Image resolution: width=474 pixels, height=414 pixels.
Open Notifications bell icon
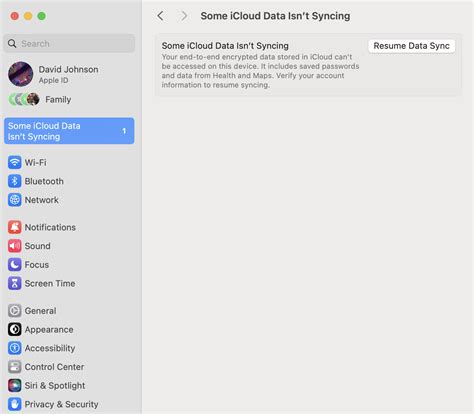pyautogui.click(x=15, y=227)
